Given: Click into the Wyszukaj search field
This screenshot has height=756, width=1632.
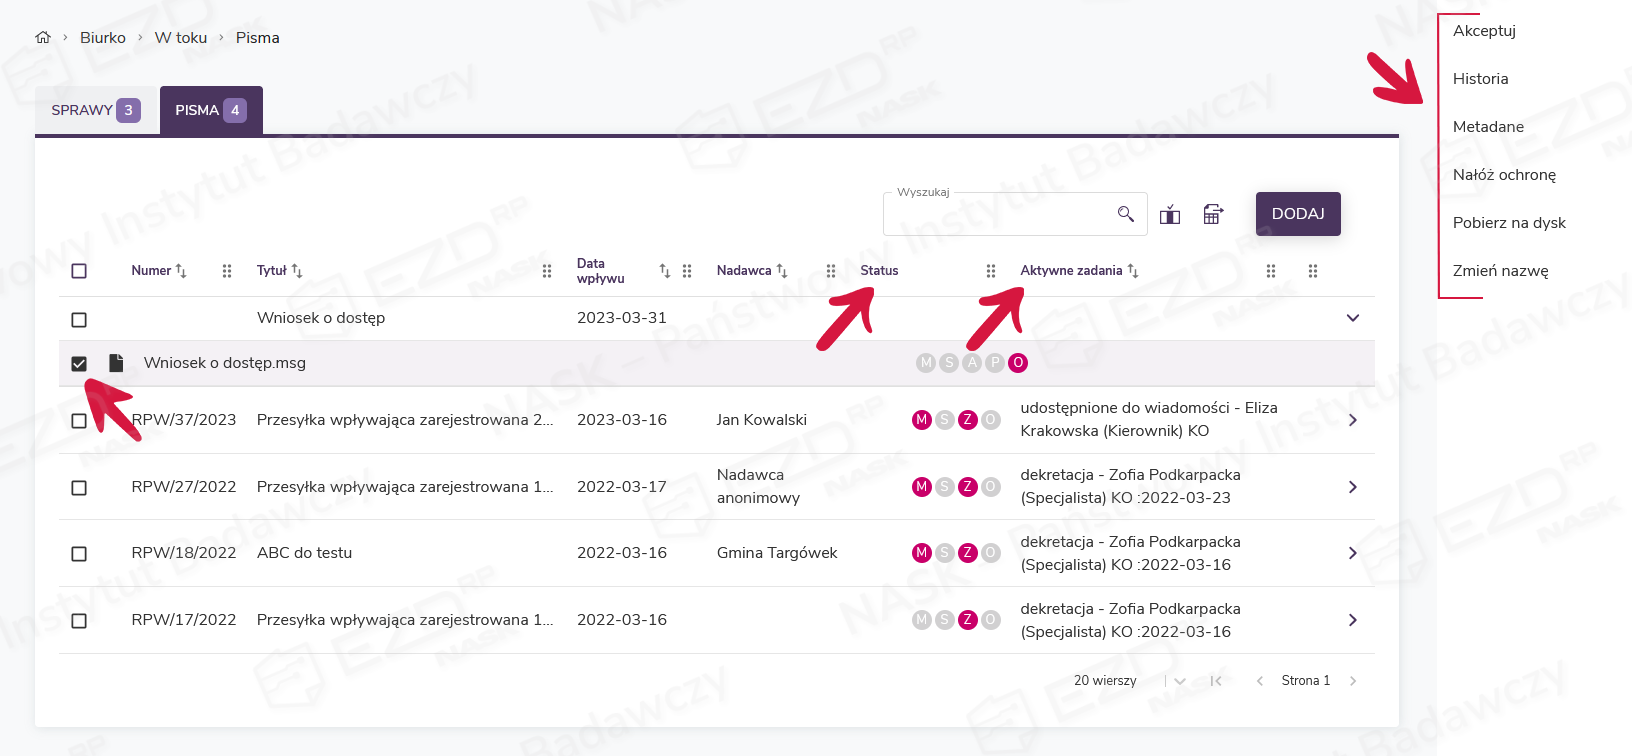Looking at the screenshot, I should pos(995,214).
